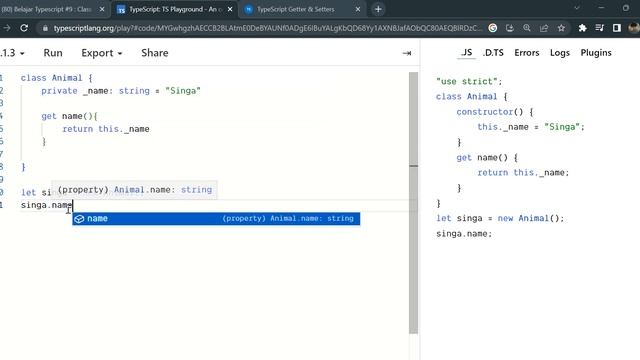Viewport: 640px width, 360px height.
Task: Click the lock icon for site info
Action: pos(45,28)
